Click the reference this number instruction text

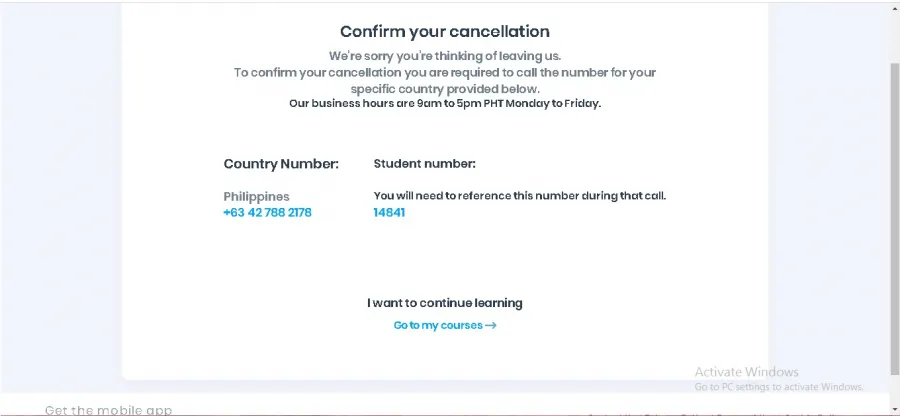point(519,196)
